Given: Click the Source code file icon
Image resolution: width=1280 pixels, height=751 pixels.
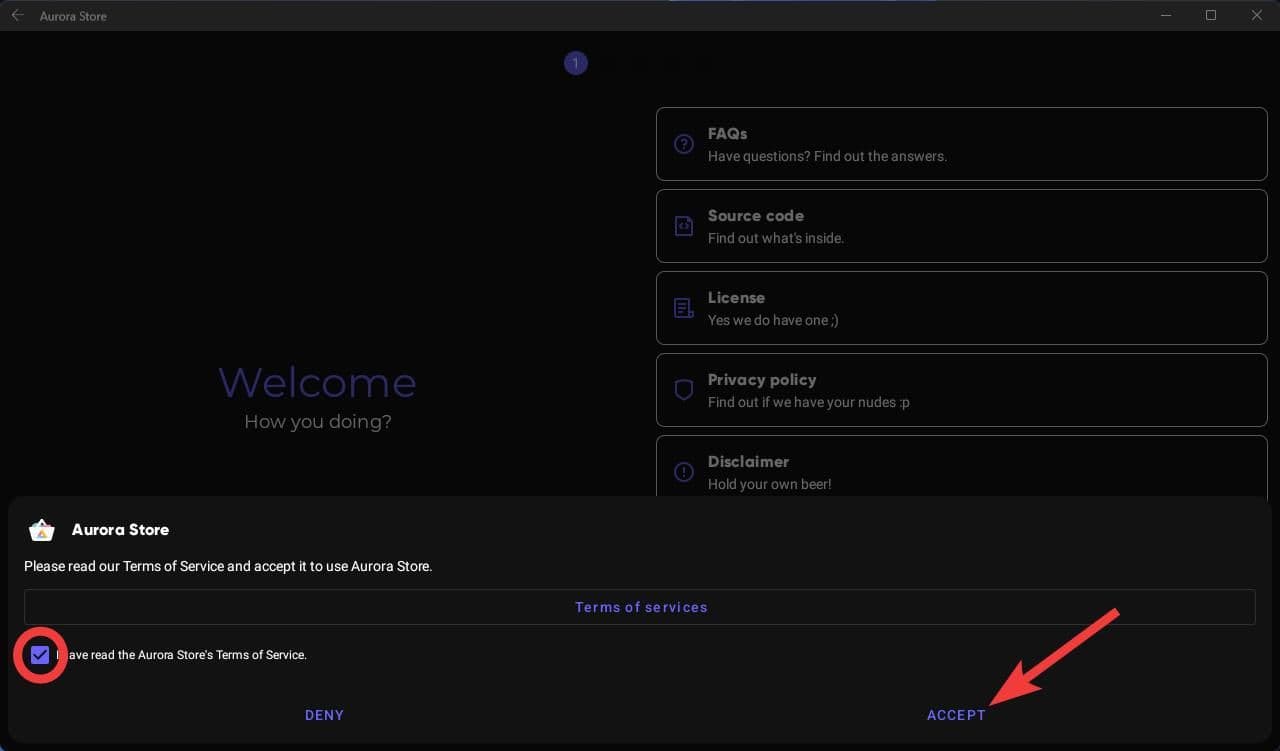Looking at the screenshot, I should (x=684, y=226).
